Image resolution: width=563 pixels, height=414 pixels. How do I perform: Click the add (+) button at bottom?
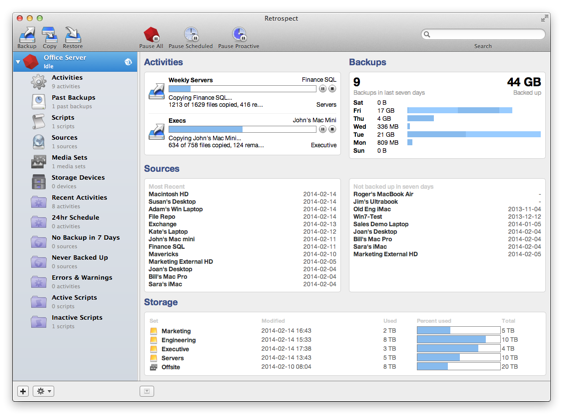point(23,391)
